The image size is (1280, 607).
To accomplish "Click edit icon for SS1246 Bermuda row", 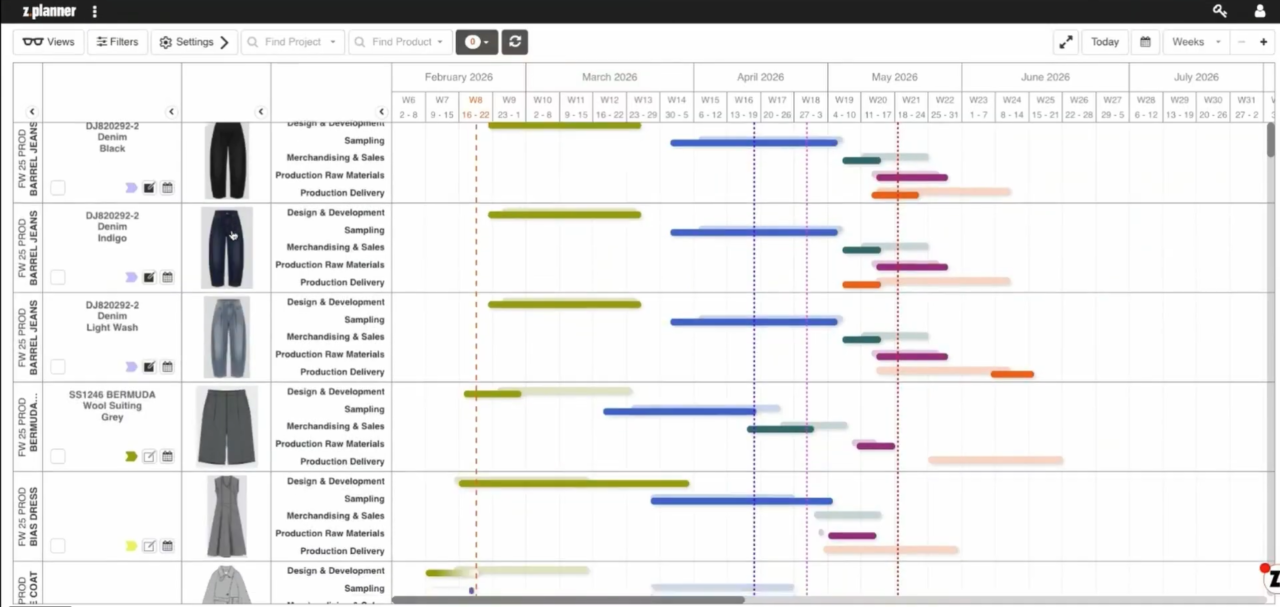I will [x=149, y=456].
